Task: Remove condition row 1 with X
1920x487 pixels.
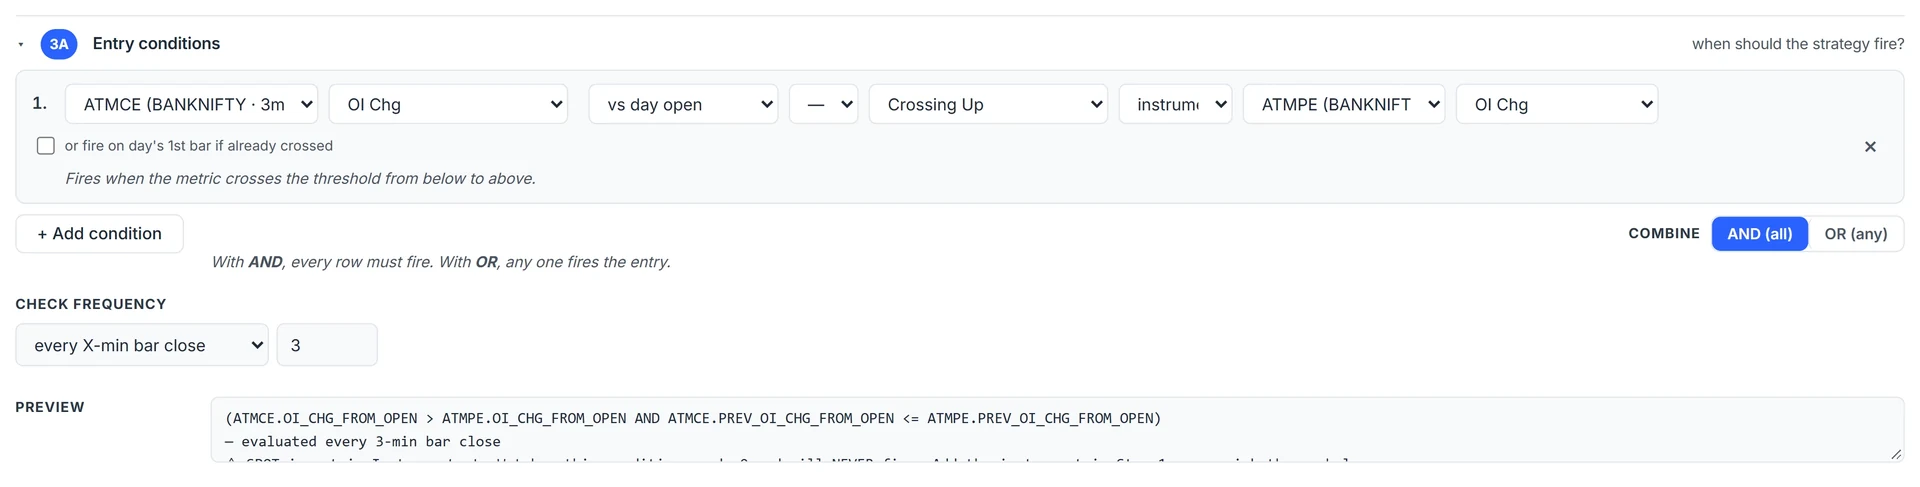Action: (x=1870, y=147)
